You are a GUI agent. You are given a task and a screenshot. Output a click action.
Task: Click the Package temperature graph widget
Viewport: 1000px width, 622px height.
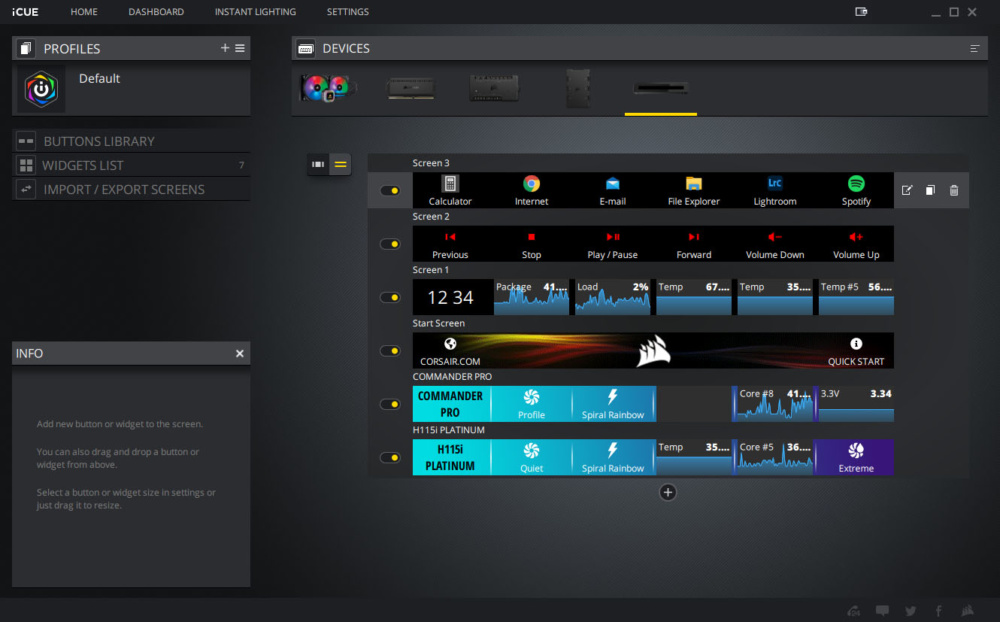(531, 297)
